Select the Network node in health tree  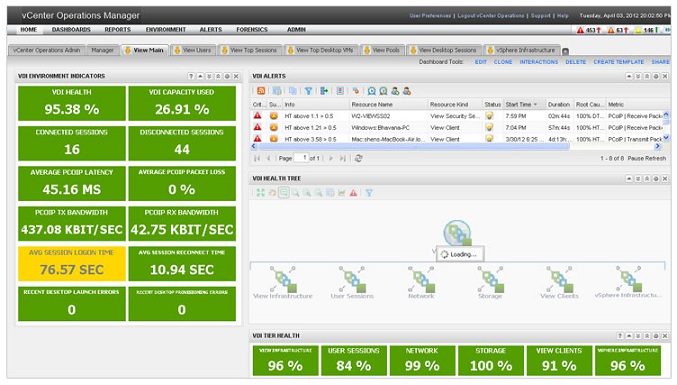tap(421, 283)
